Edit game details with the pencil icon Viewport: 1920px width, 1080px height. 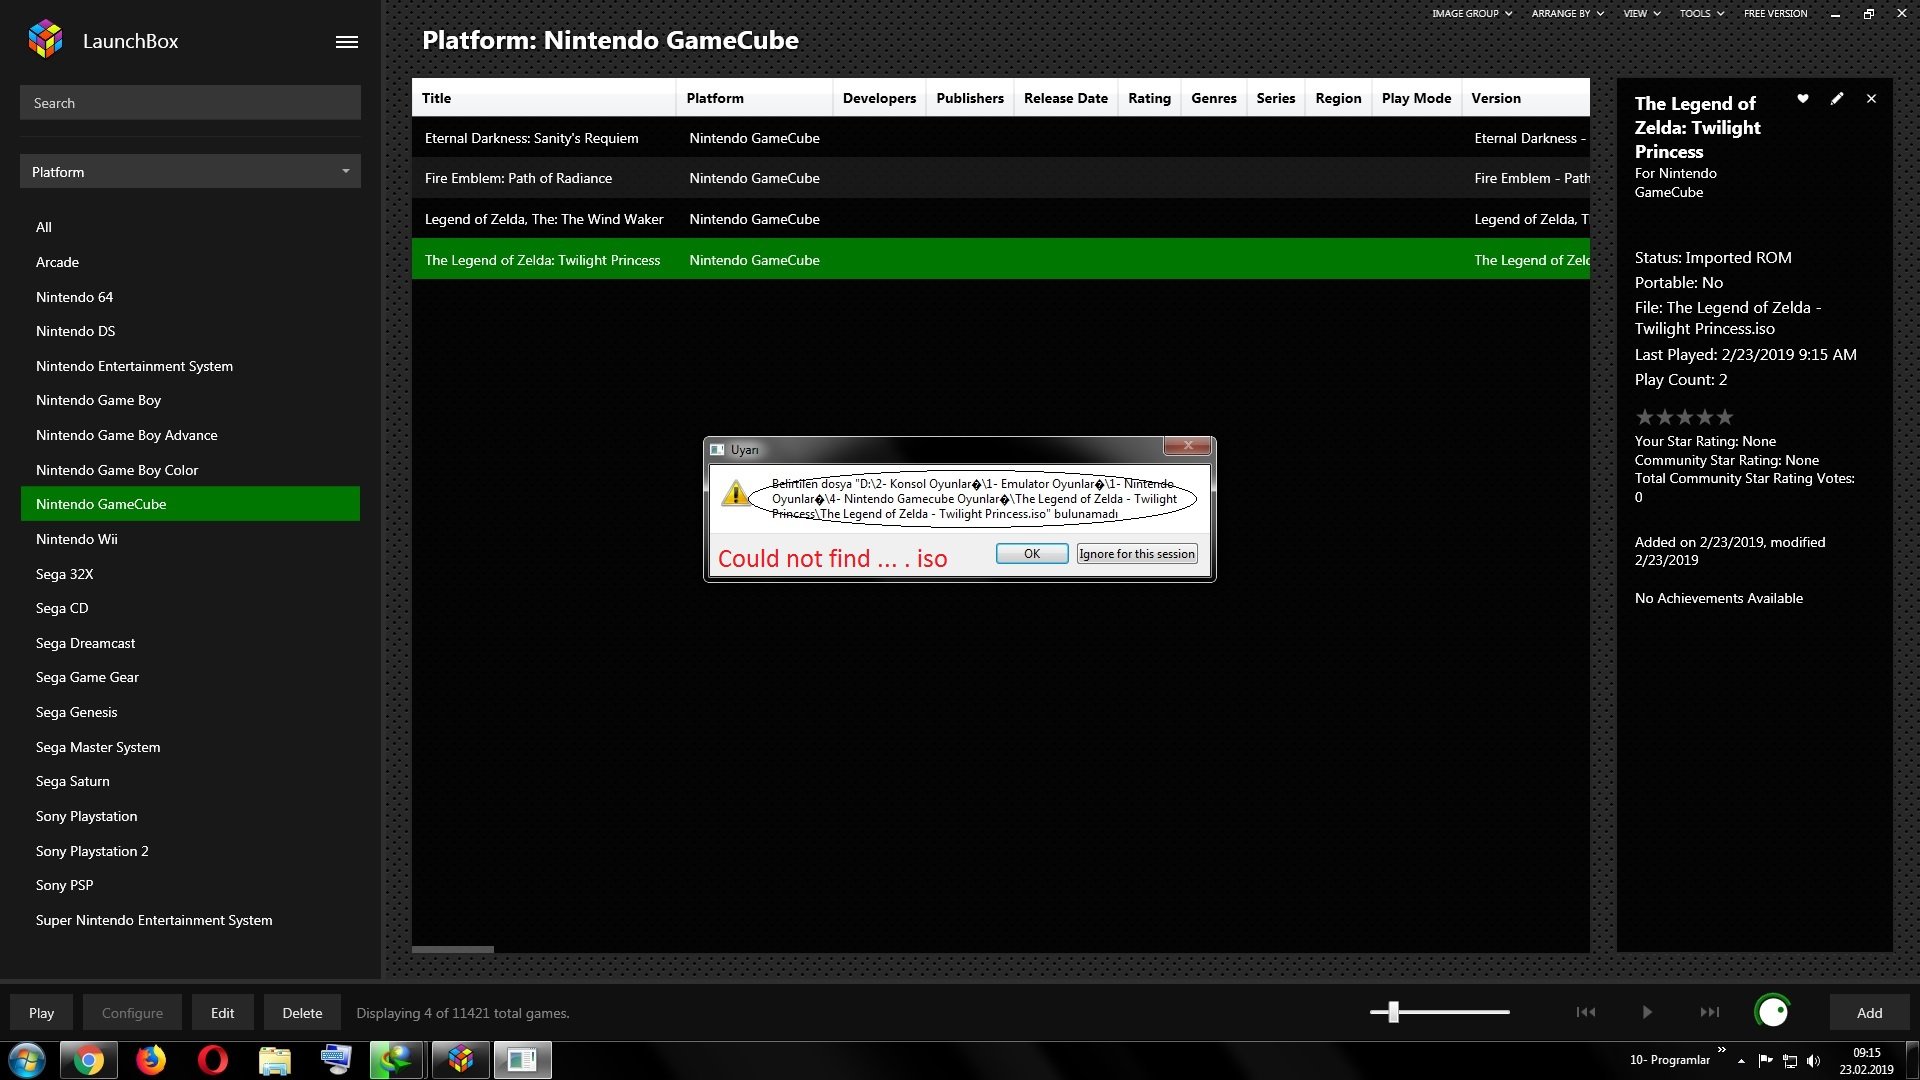[x=1837, y=99]
